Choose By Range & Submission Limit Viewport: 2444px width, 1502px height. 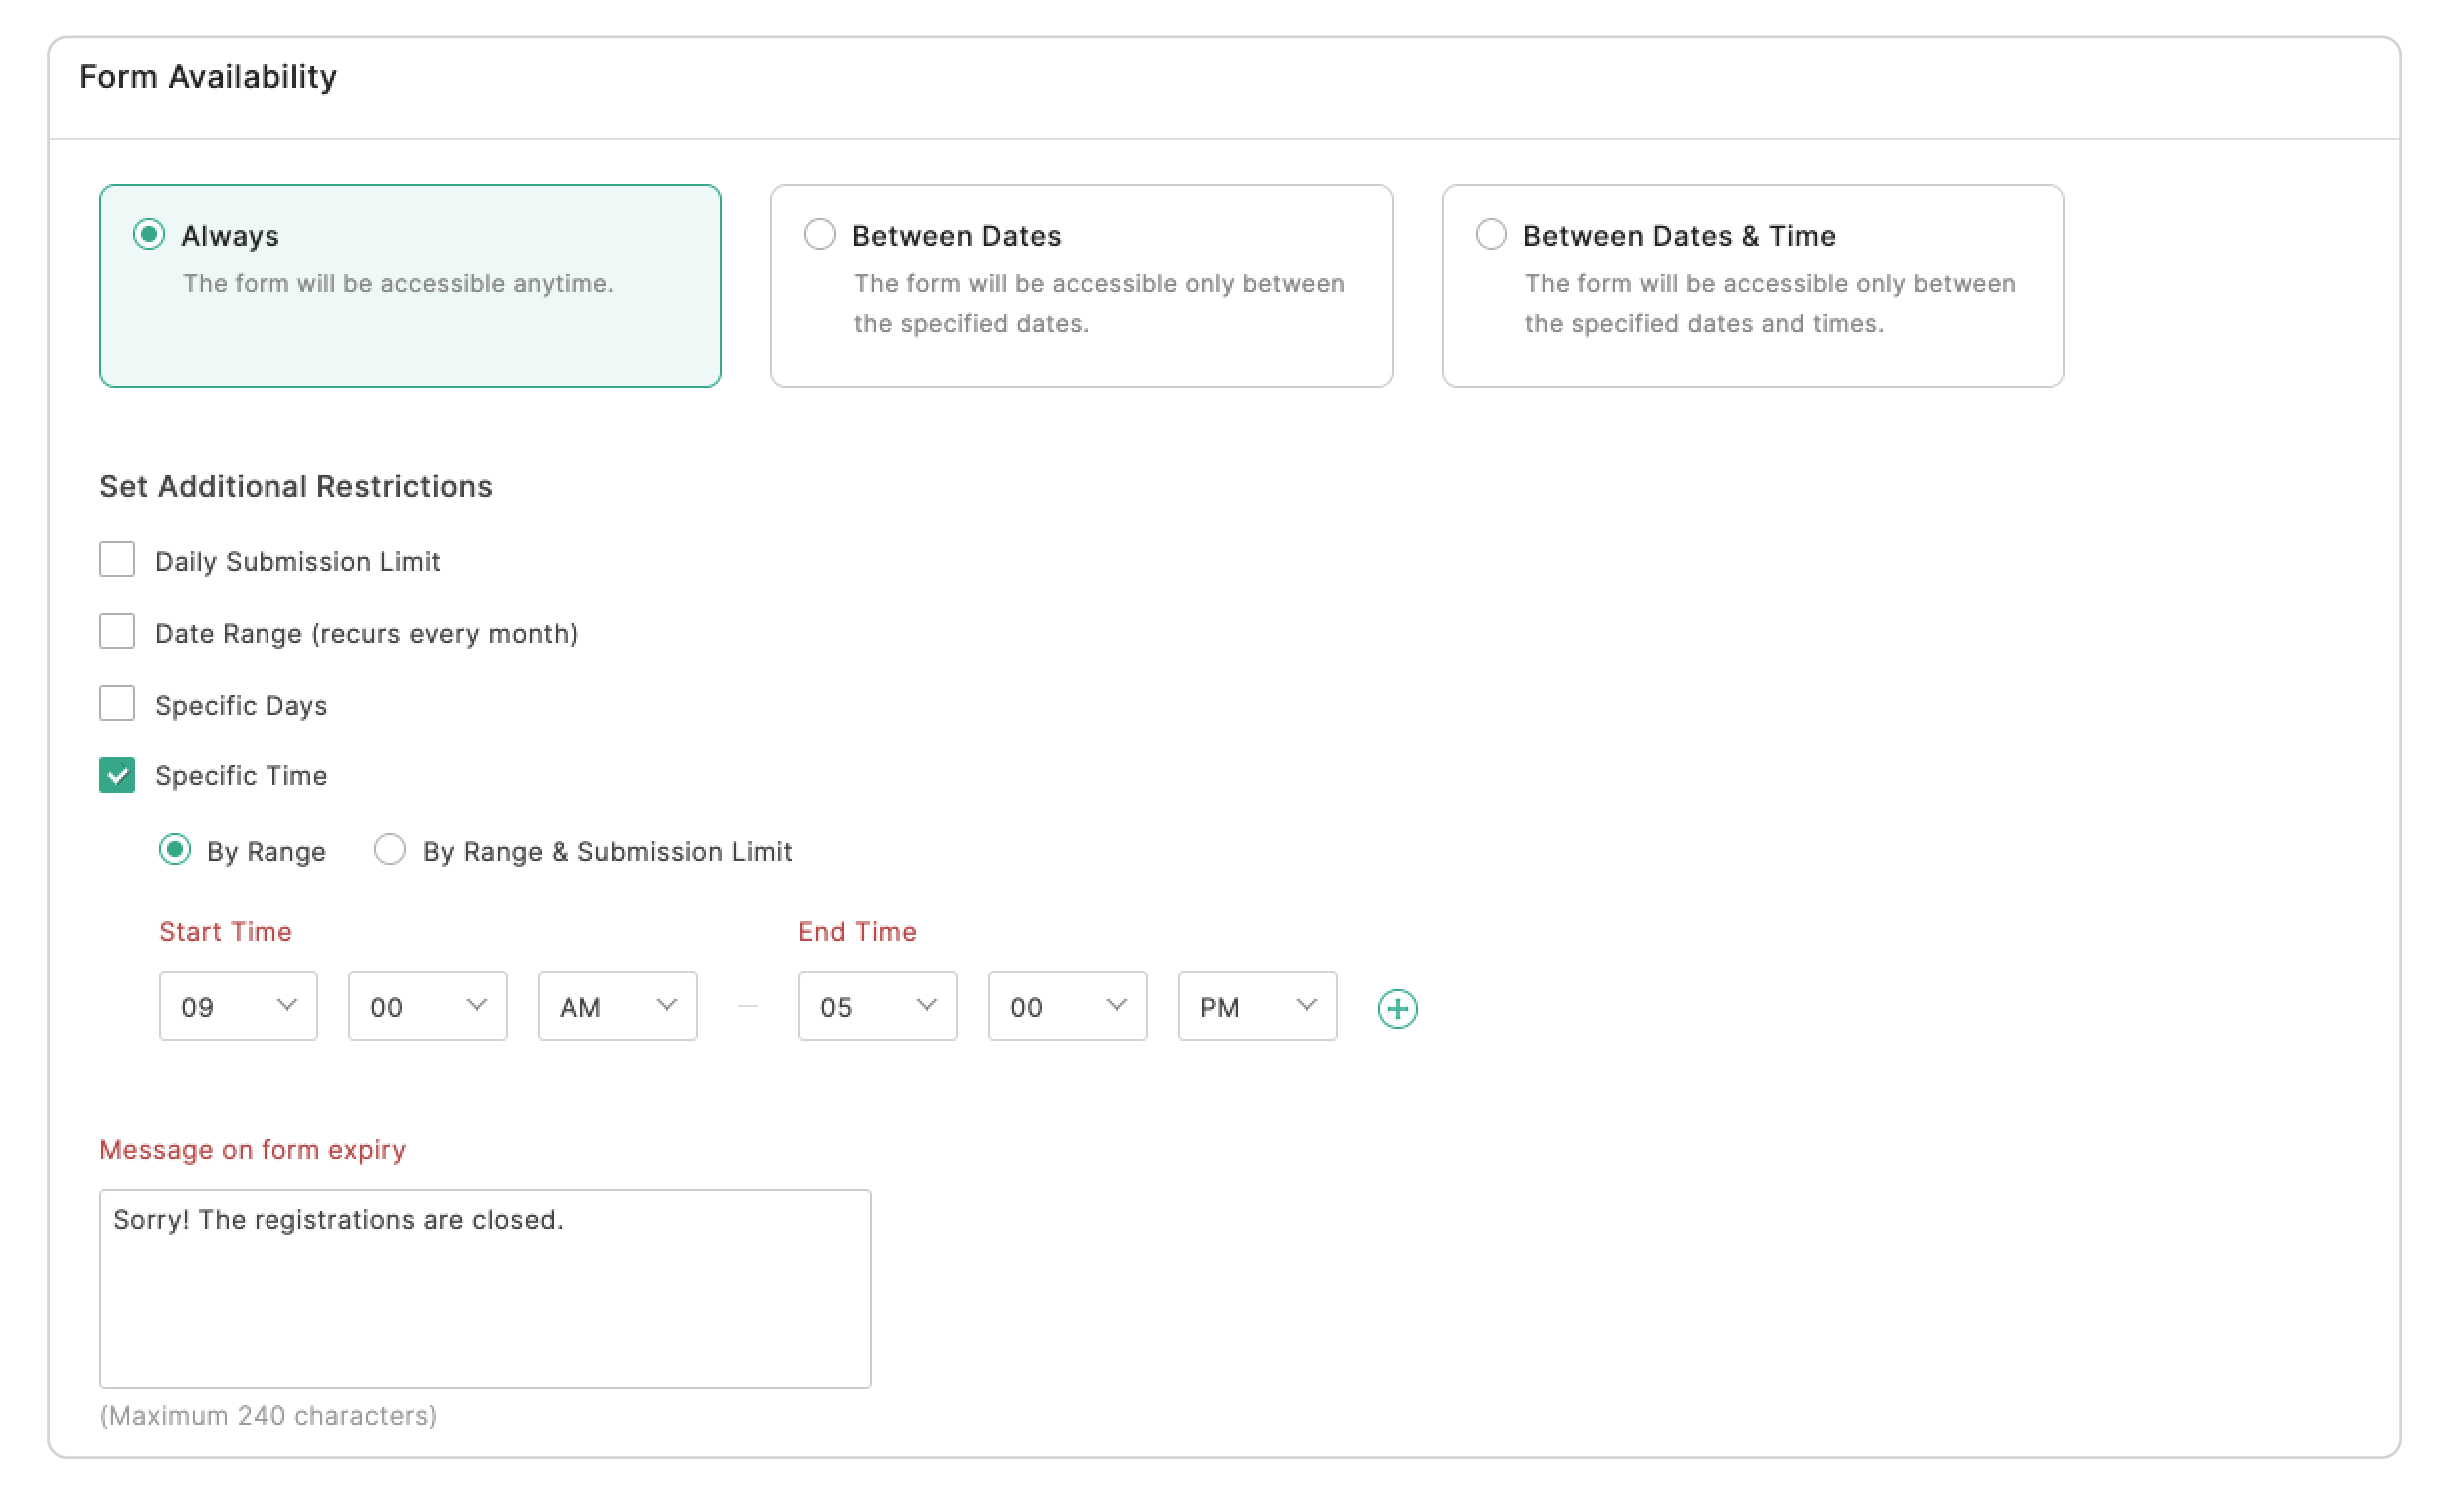(x=389, y=850)
